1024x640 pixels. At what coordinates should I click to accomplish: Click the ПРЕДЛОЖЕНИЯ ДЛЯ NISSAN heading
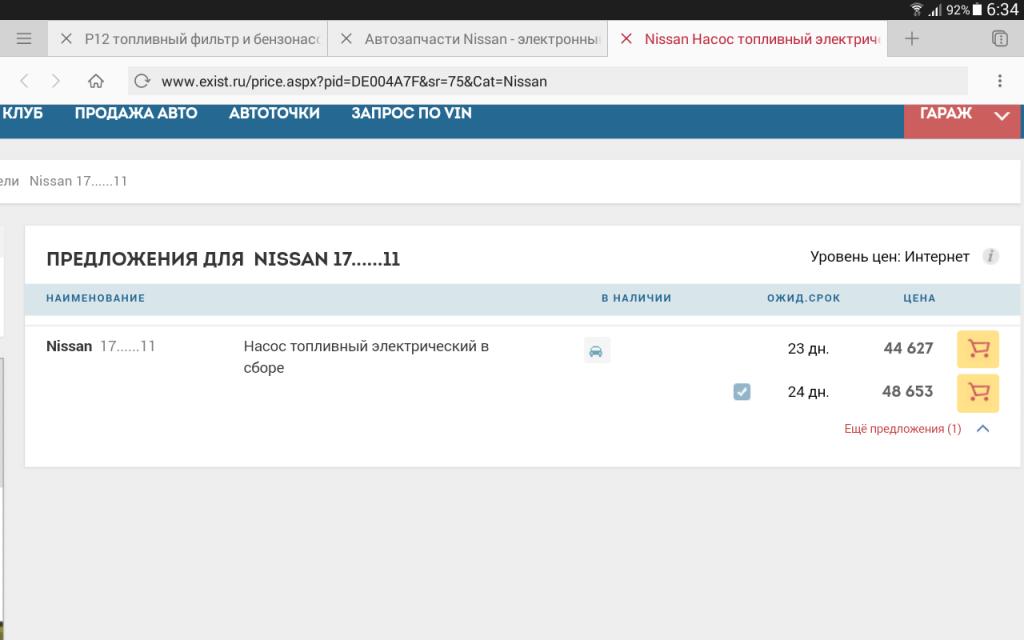[223, 259]
